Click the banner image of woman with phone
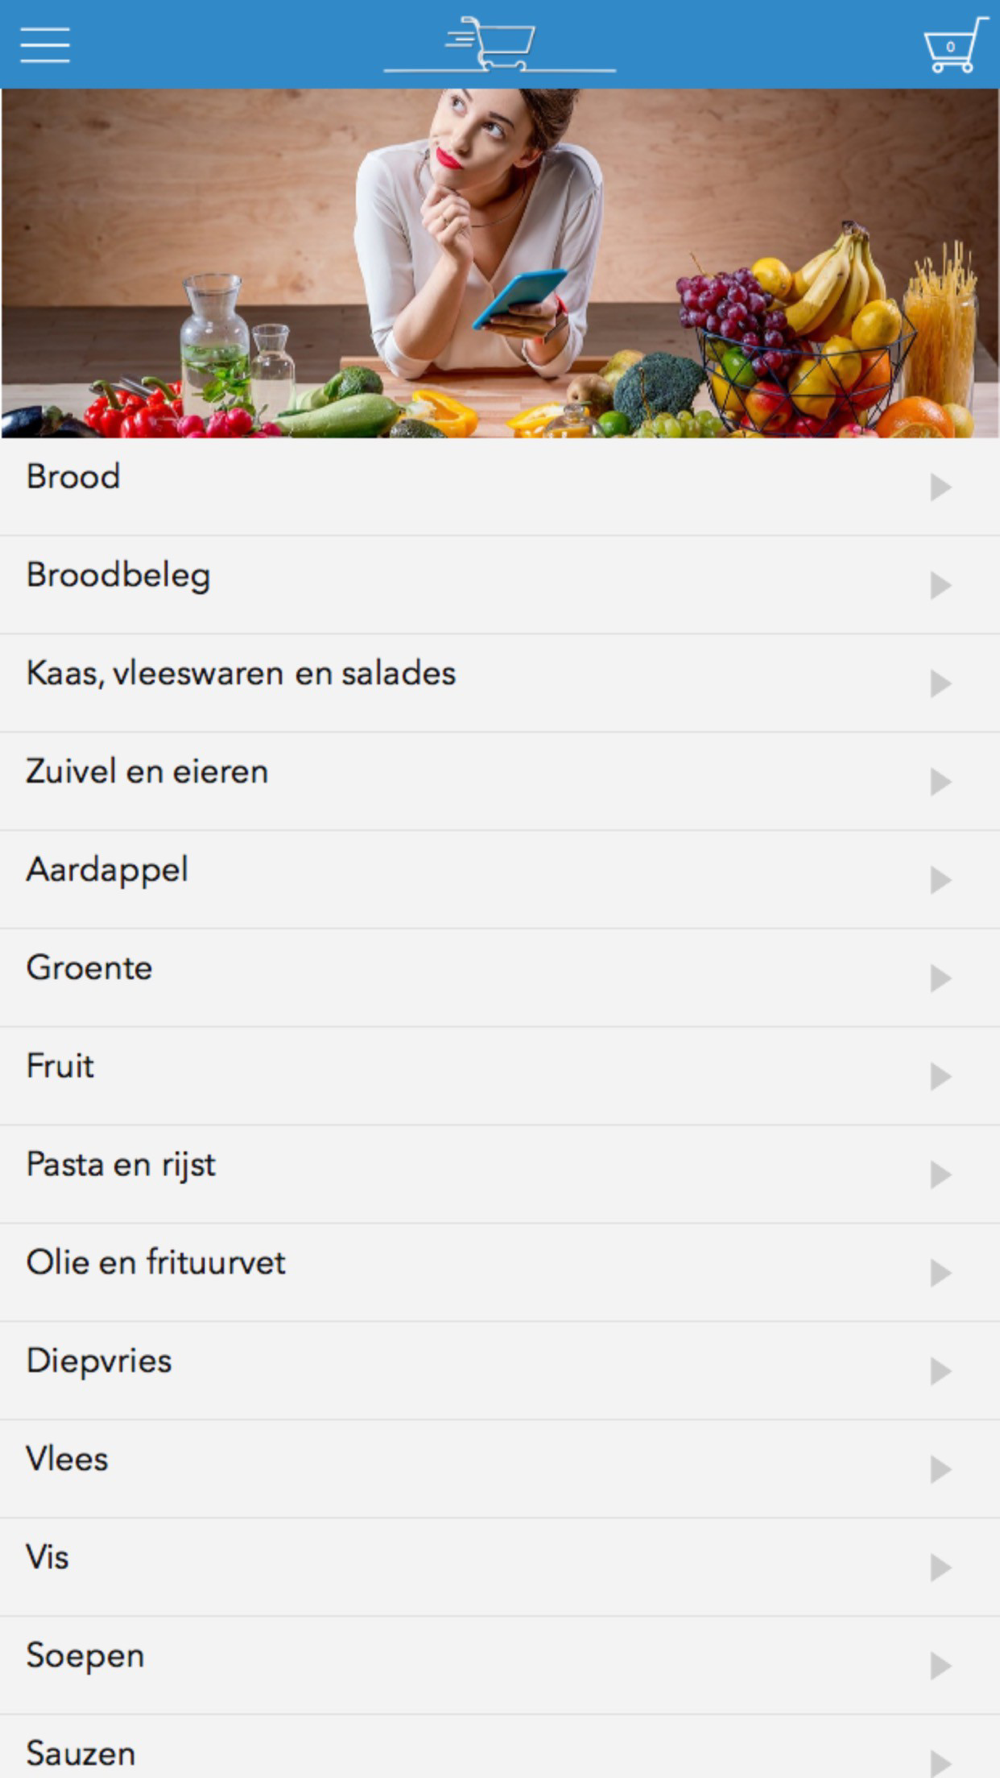Image resolution: width=1000 pixels, height=1778 pixels. [x=500, y=263]
